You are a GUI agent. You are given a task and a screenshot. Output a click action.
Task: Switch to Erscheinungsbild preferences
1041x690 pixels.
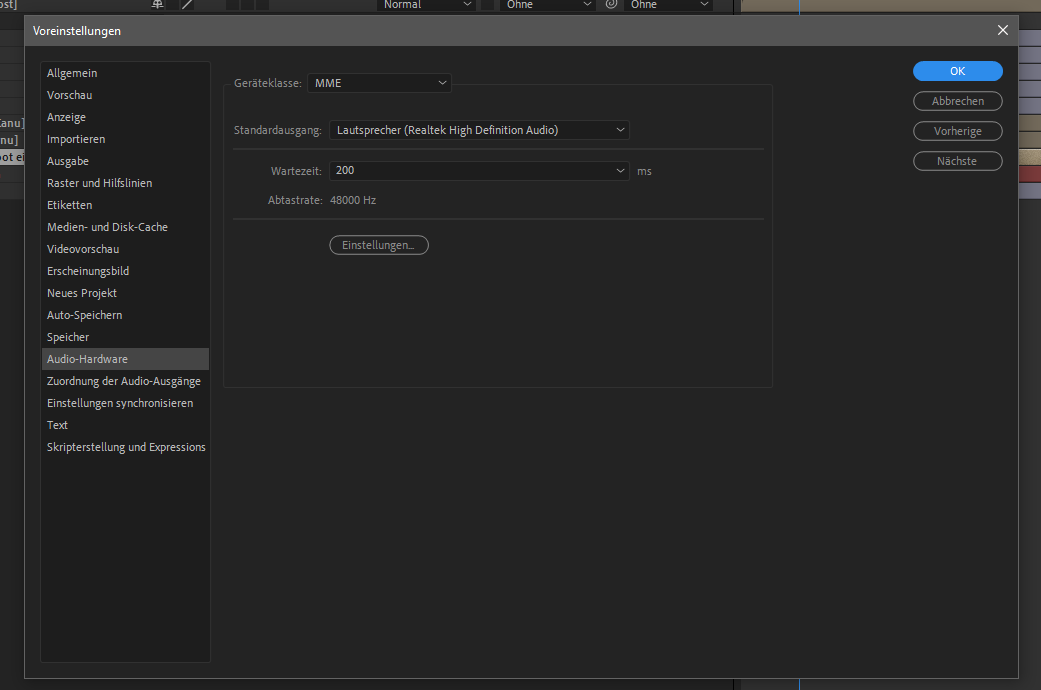(125, 271)
